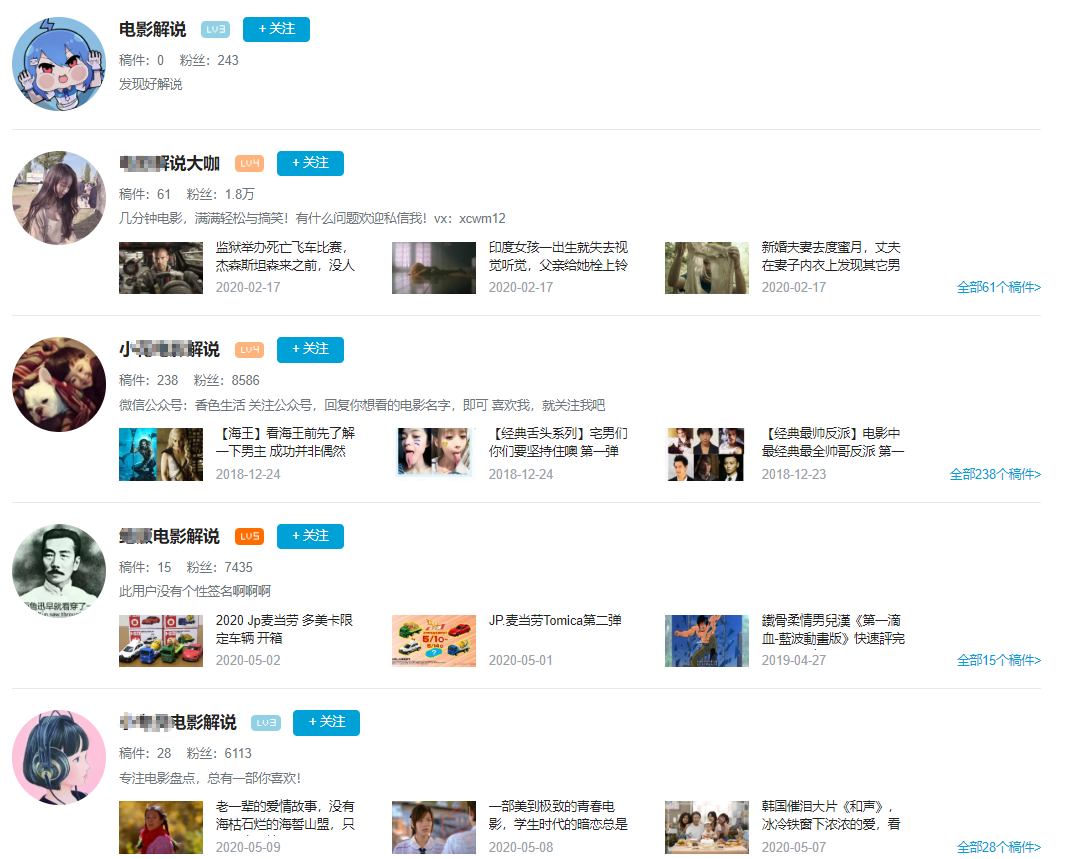The height and width of the screenshot is (859, 1072).
Task: Click the 印度女孩 video thumbnail
Action: [x=433, y=268]
